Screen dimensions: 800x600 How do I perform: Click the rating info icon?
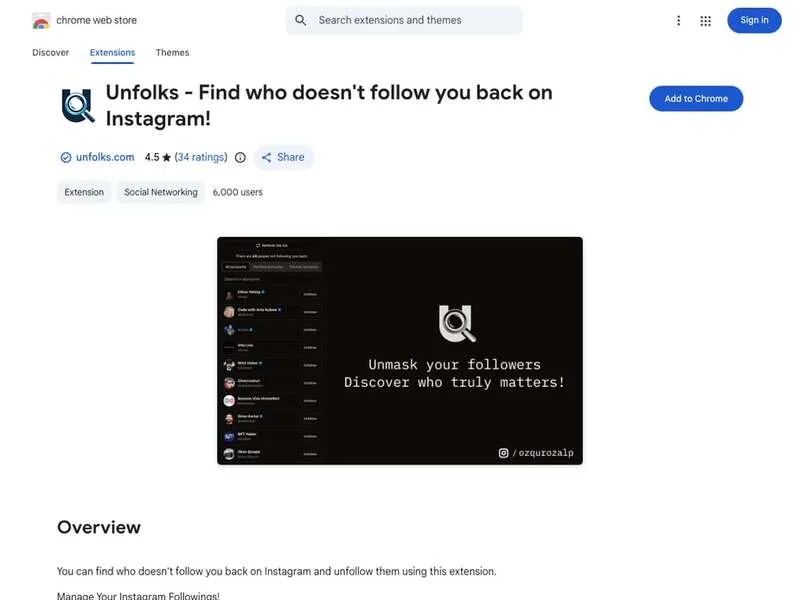click(x=240, y=157)
